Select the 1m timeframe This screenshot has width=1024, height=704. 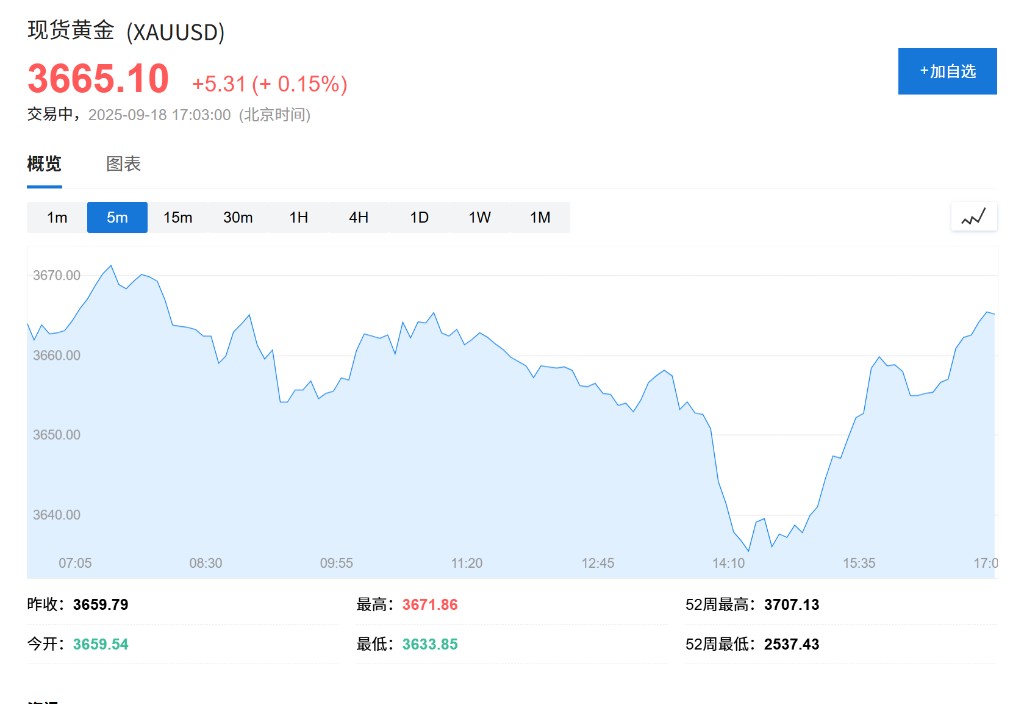(x=57, y=217)
